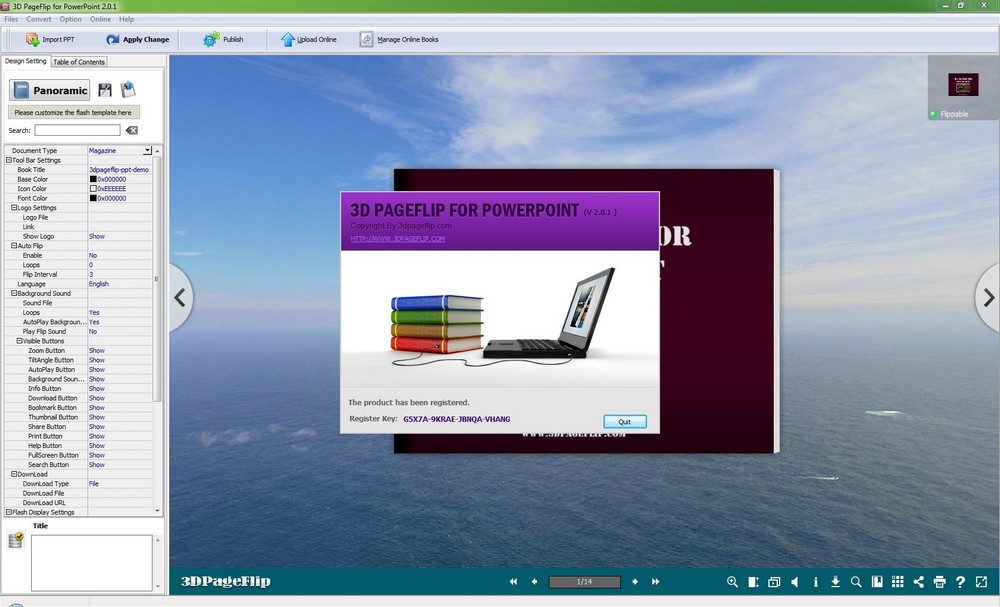Collapse the Visible Buttons group
This screenshot has height=607, width=1000.
(19, 341)
